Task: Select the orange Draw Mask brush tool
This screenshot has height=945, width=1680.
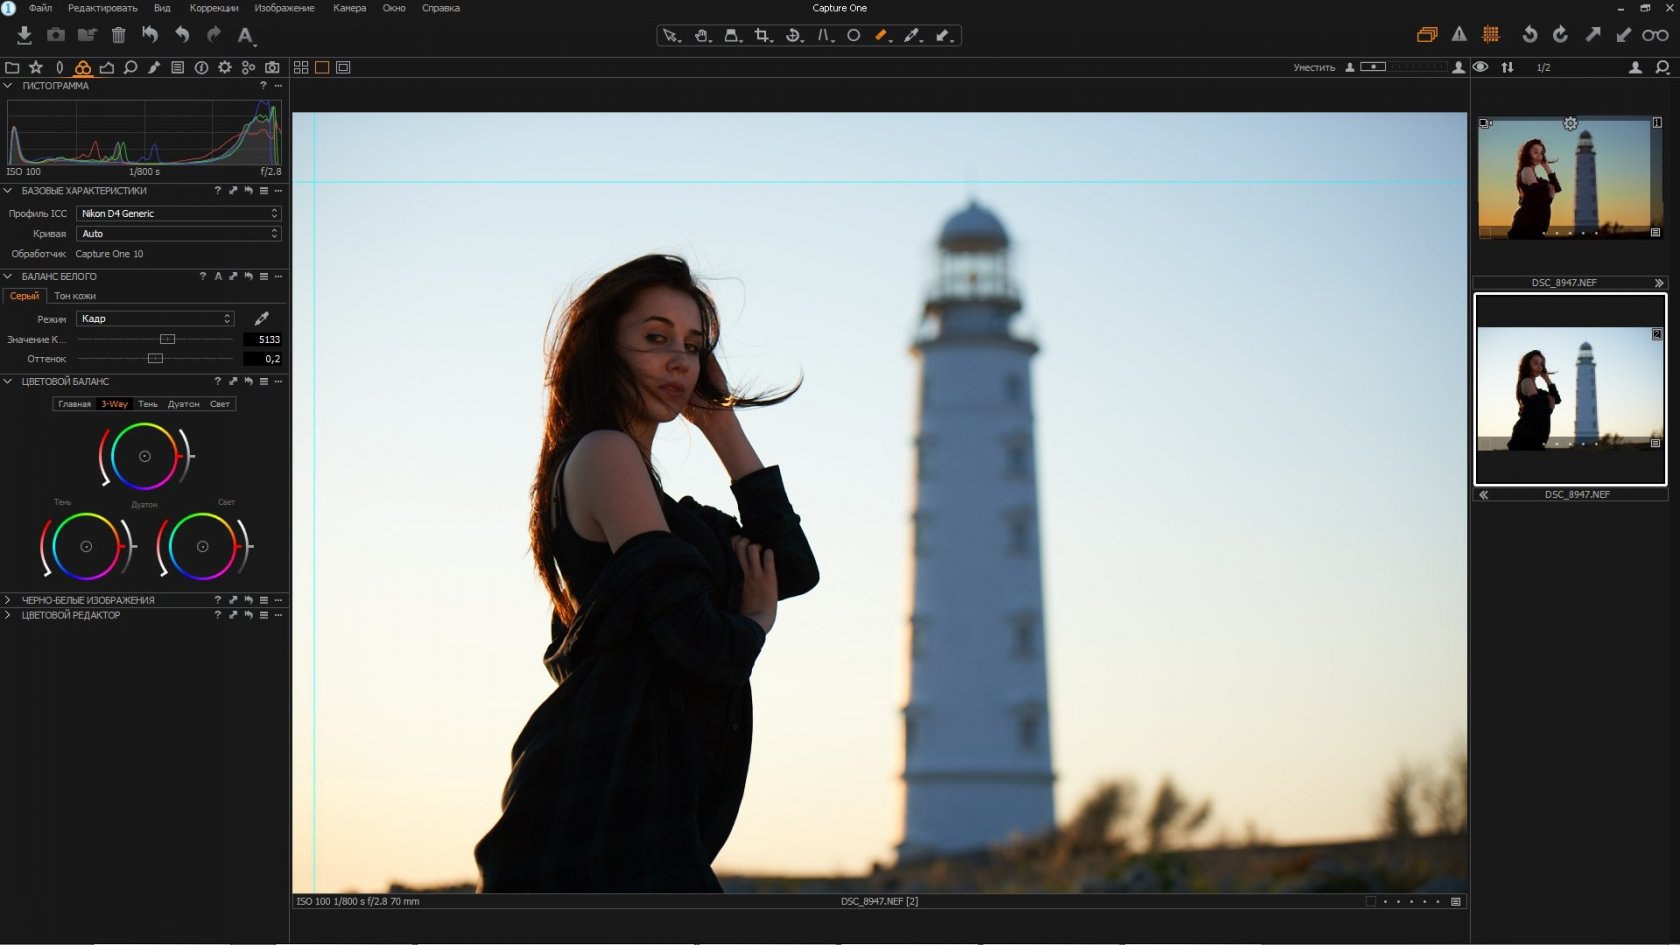Action: pos(883,36)
